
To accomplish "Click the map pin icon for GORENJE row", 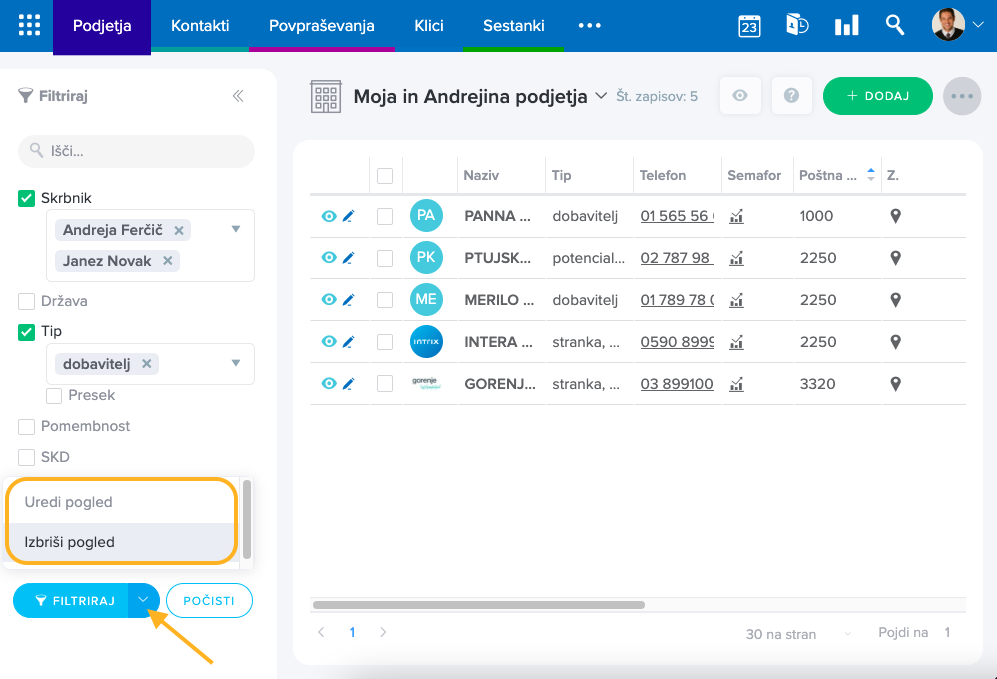I will (x=896, y=384).
